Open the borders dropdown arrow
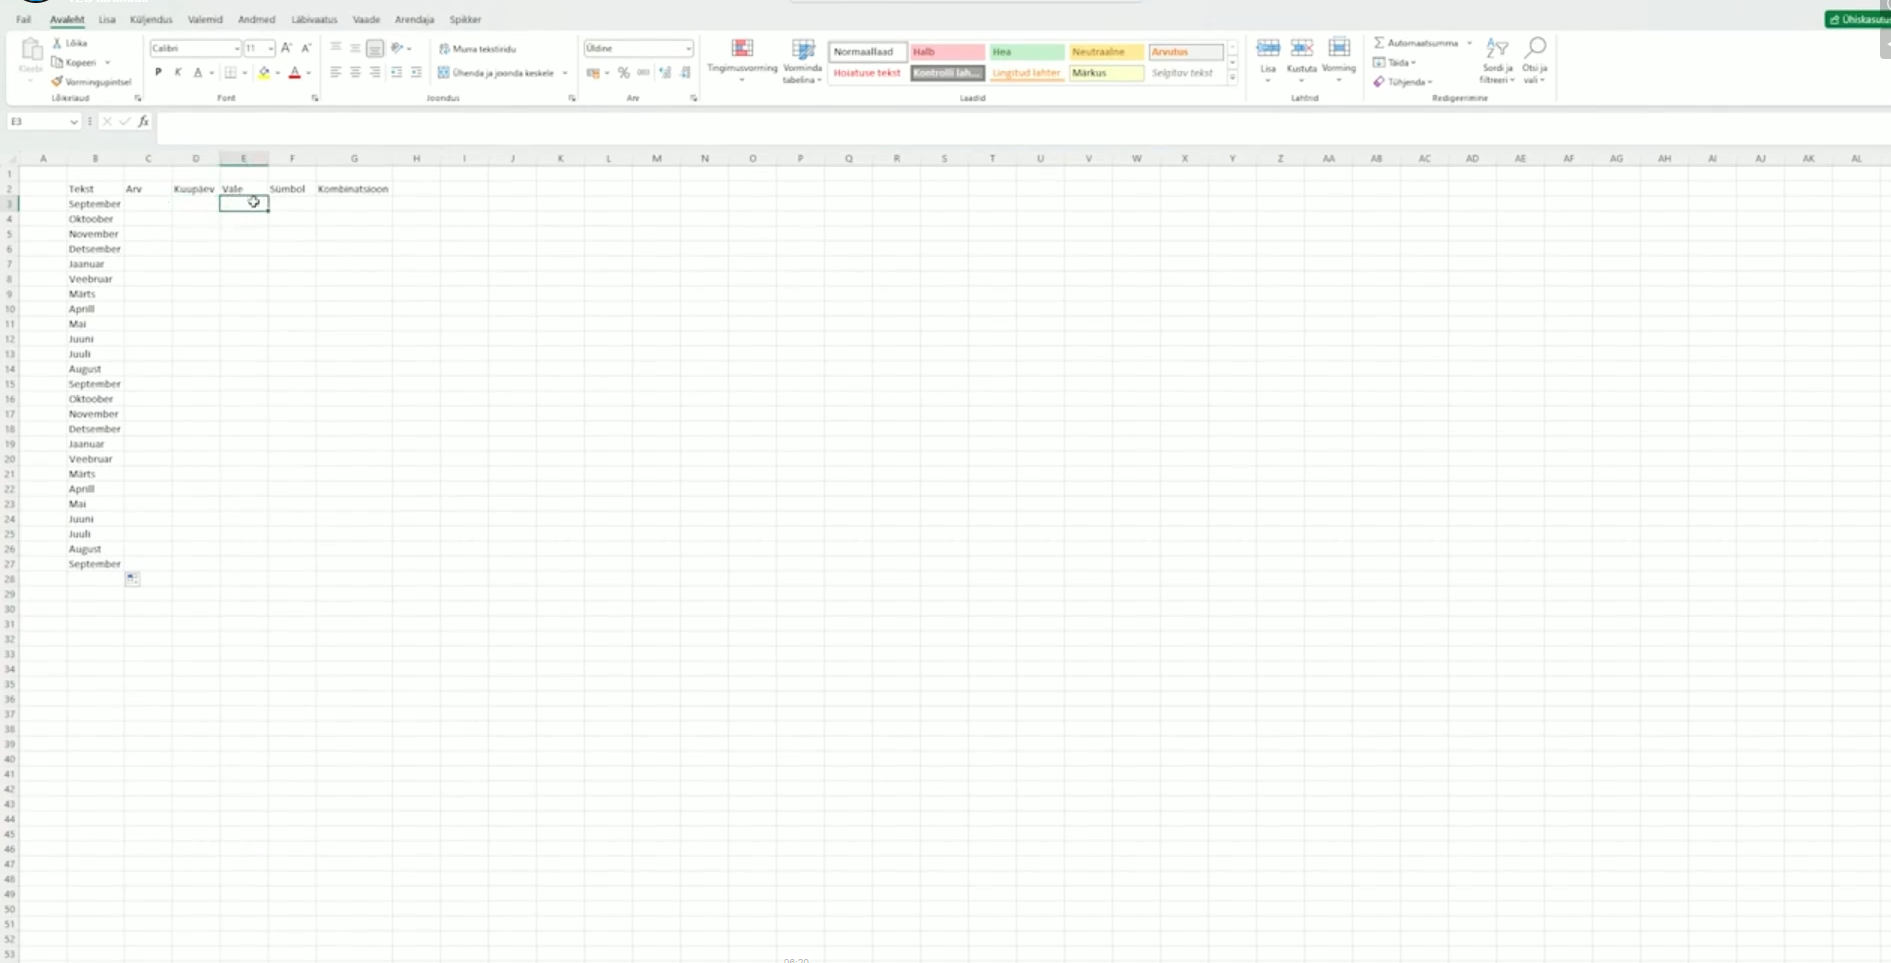Image resolution: width=1891 pixels, height=963 pixels. (245, 73)
